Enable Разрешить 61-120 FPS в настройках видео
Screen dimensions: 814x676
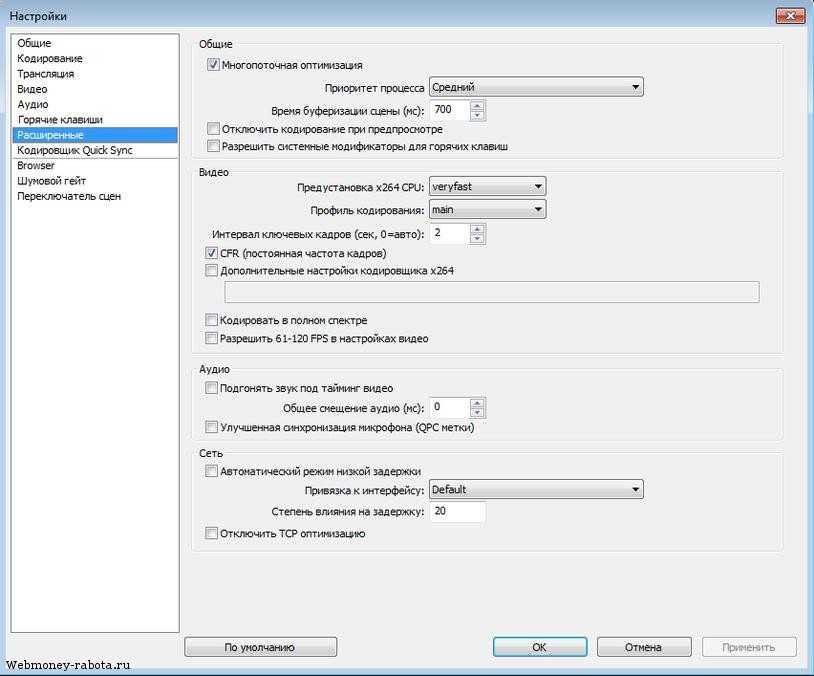tap(211, 339)
